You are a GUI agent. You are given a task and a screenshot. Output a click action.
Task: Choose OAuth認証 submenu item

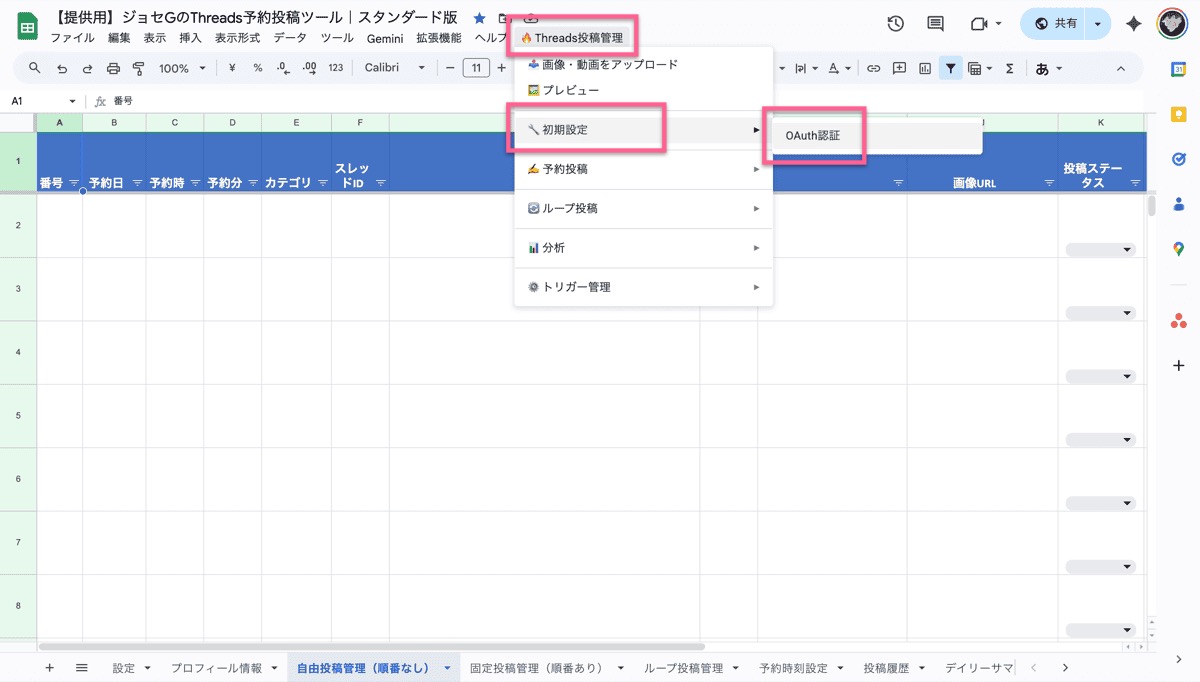[x=876, y=135]
